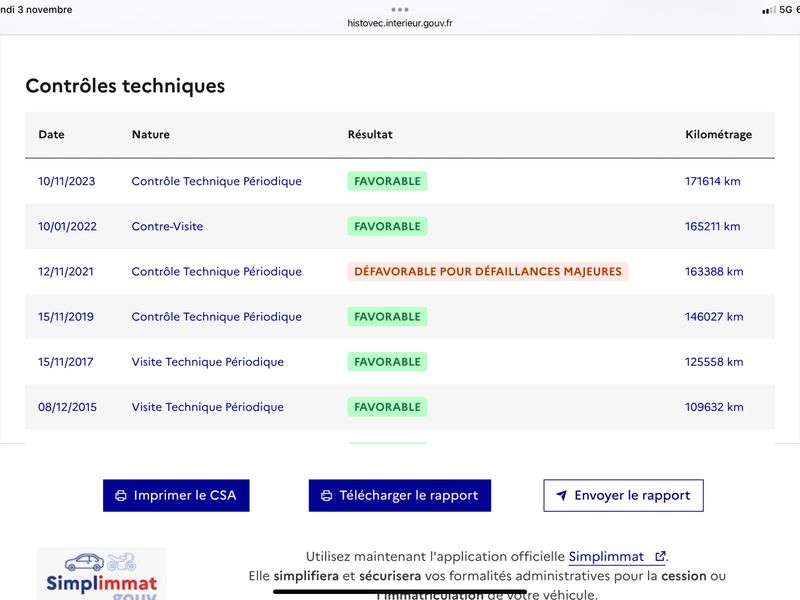Click the 125558 km mileage value
The image size is (800, 600).
point(714,362)
